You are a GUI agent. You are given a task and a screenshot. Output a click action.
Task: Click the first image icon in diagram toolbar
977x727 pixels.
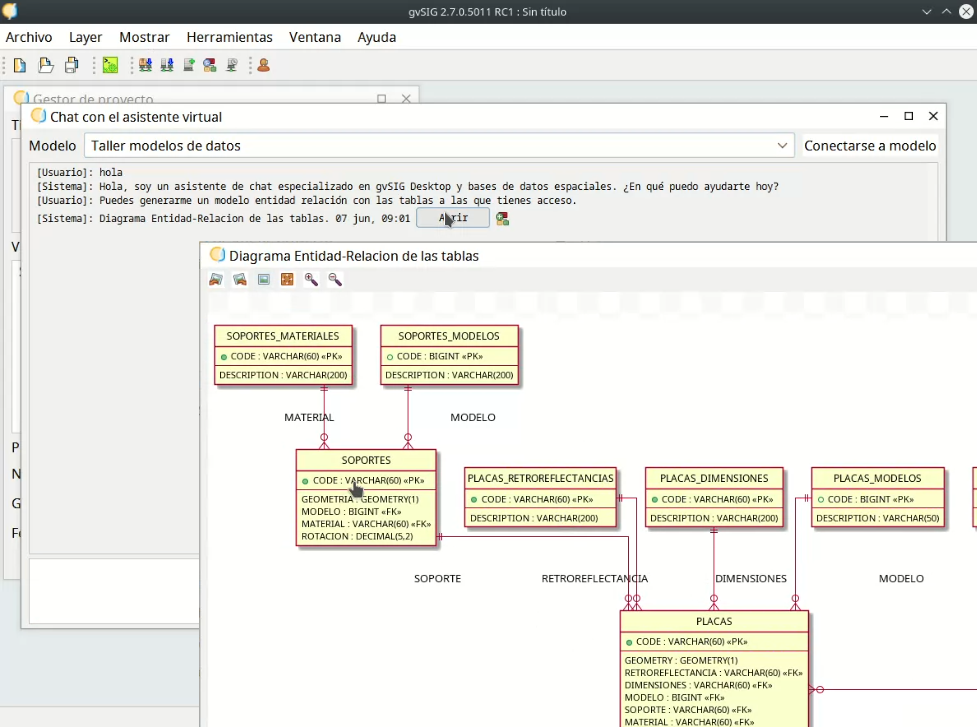pyautogui.click(x=216, y=280)
